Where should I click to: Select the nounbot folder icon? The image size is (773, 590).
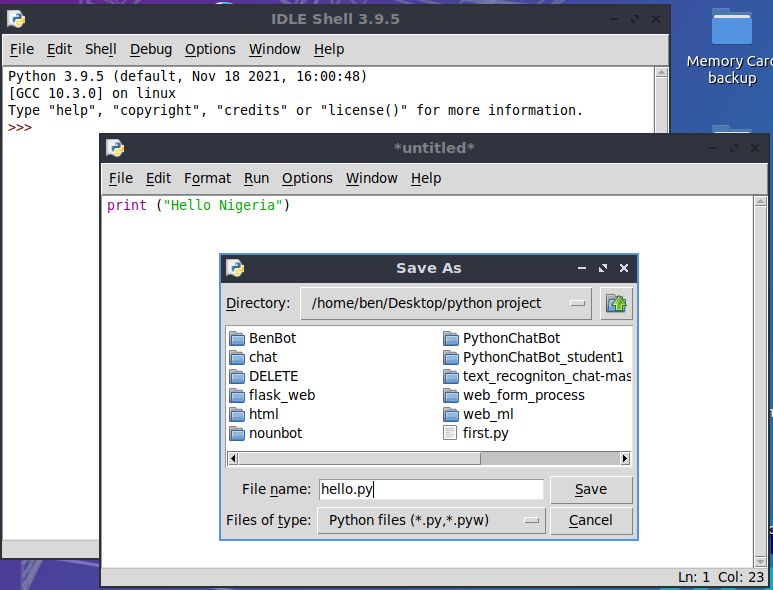click(237, 433)
